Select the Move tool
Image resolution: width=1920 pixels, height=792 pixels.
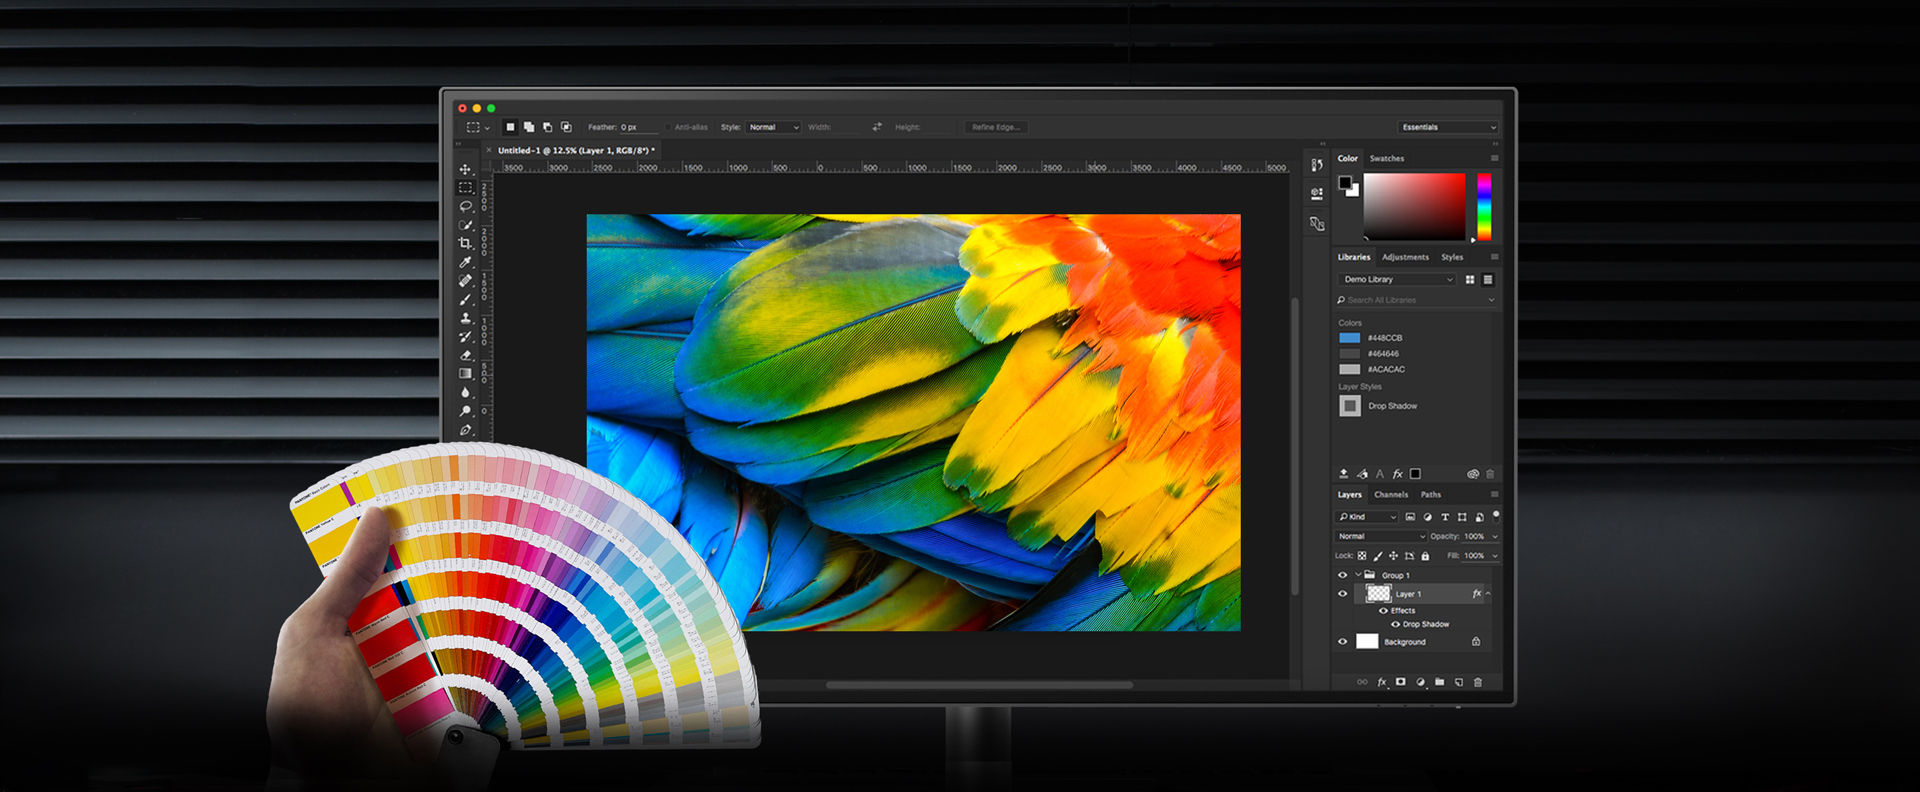tap(465, 169)
